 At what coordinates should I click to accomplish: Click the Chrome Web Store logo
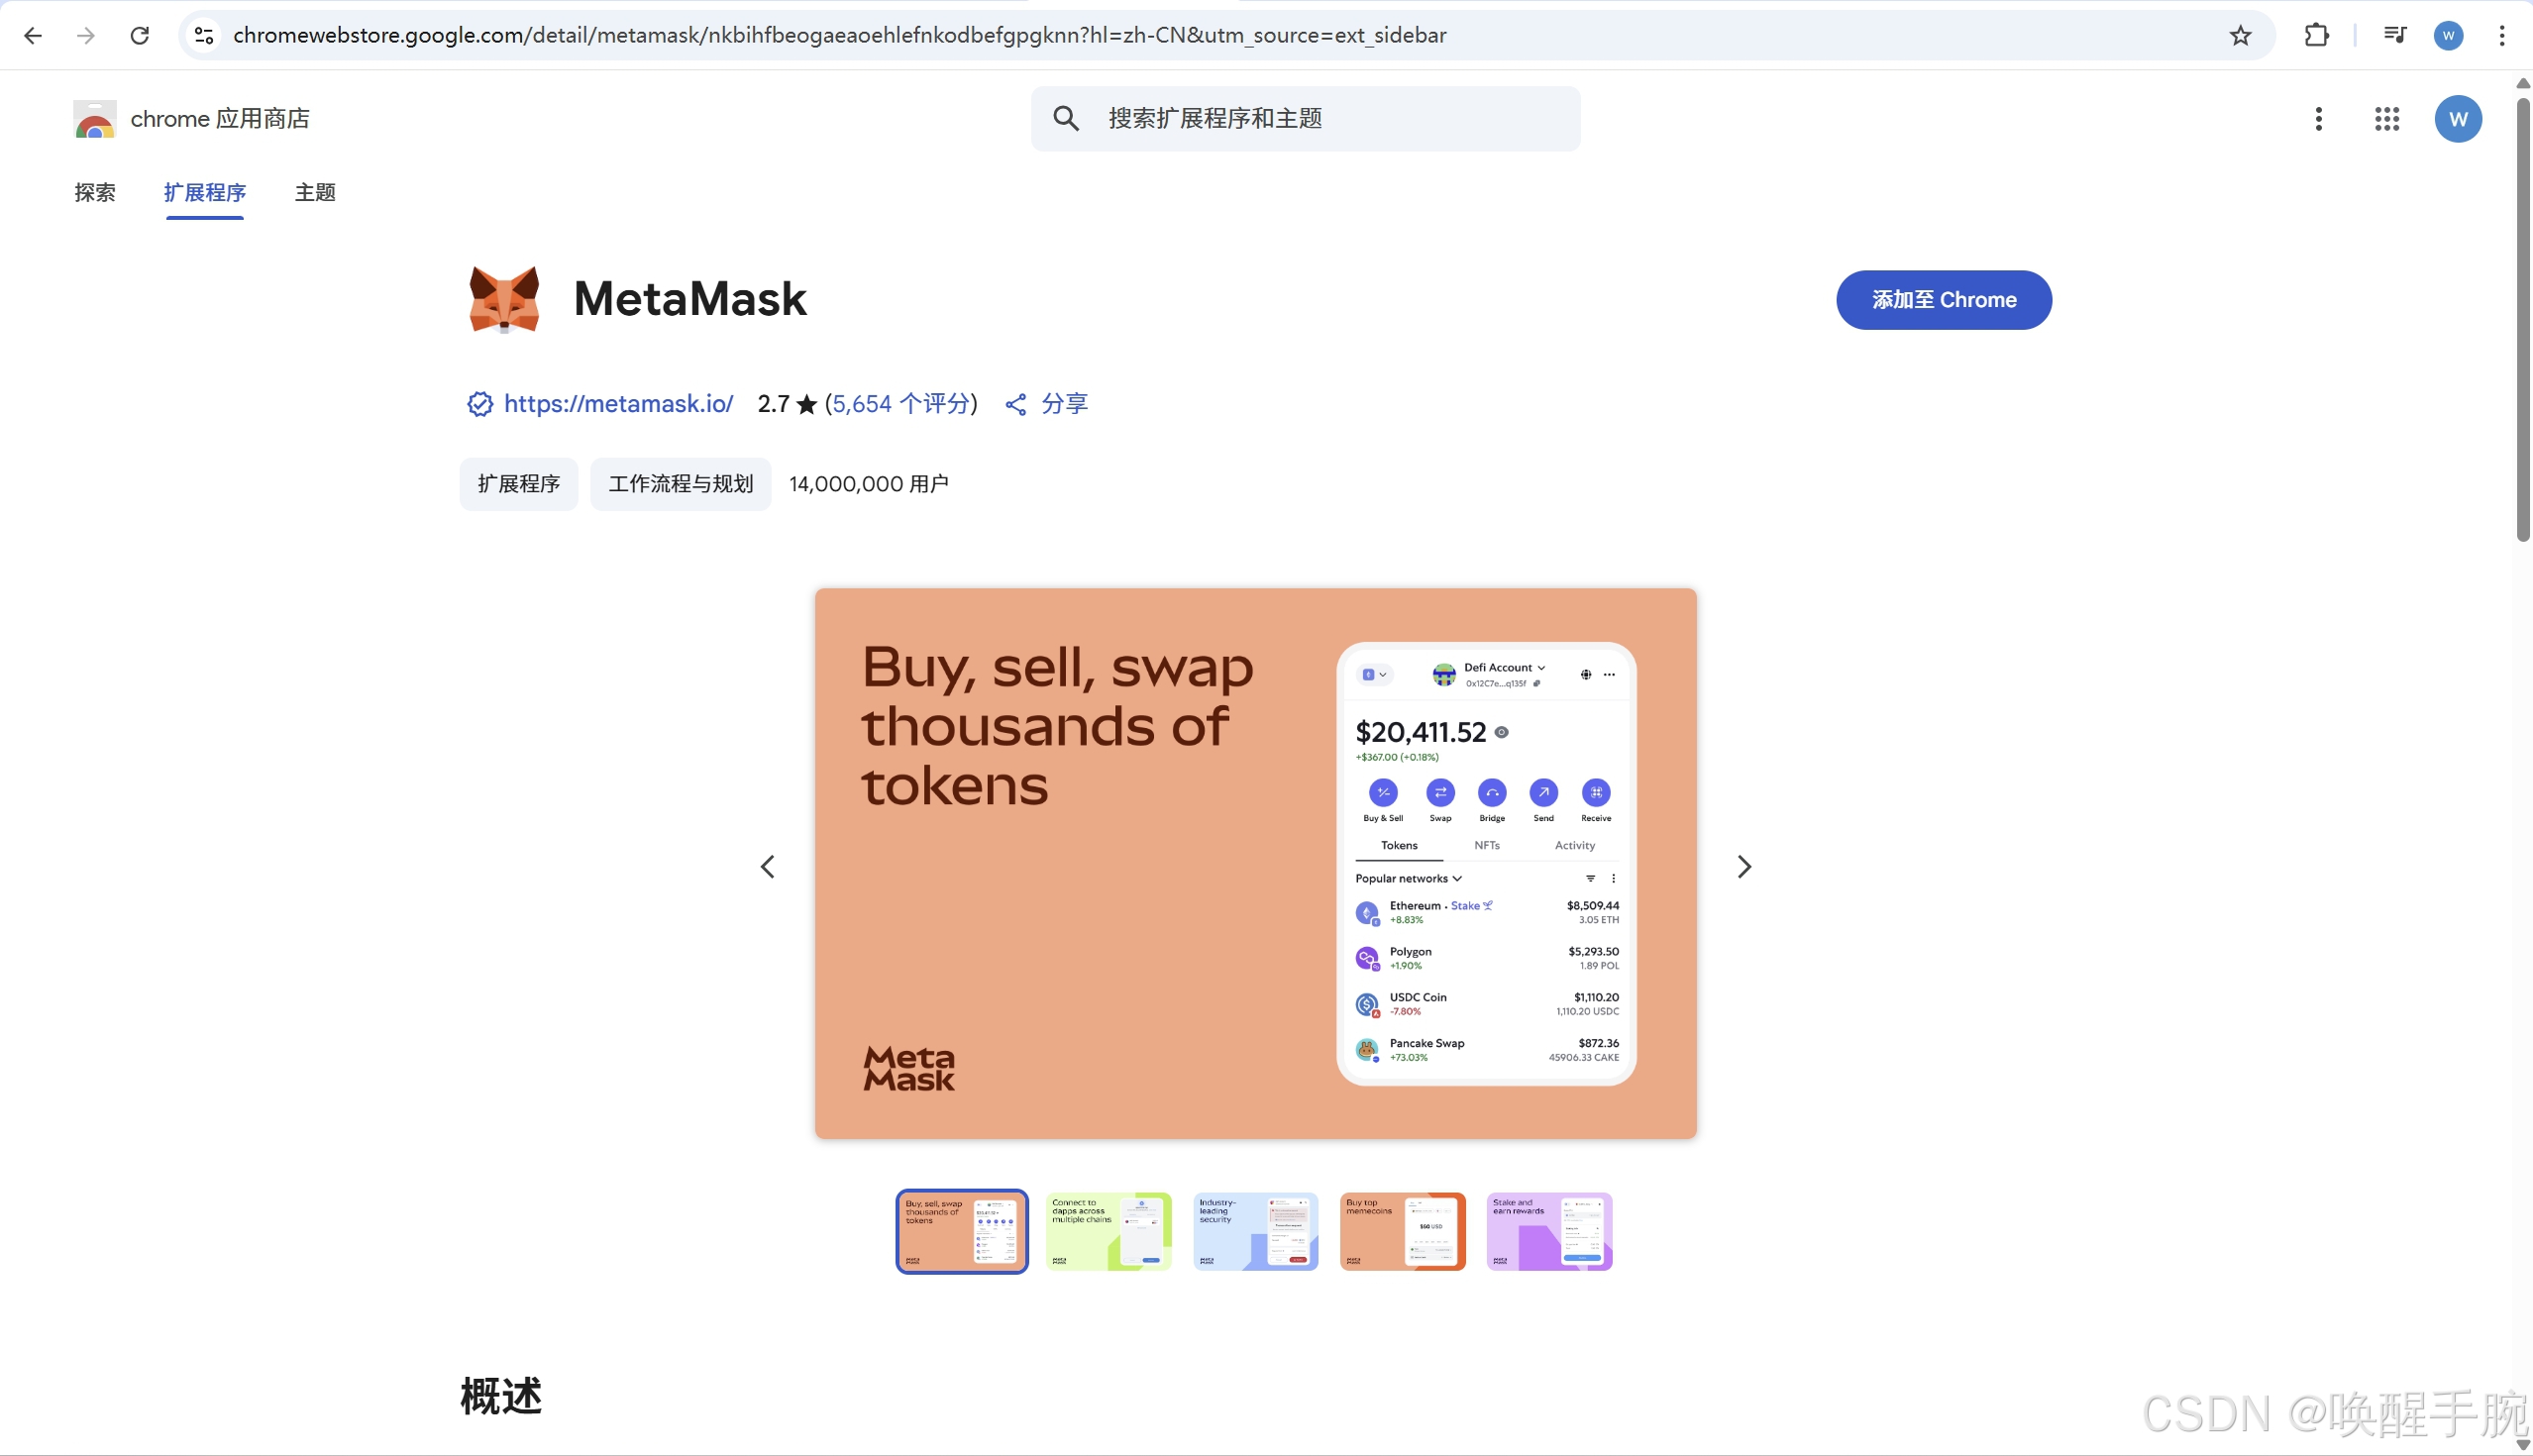click(x=95, y=119)
